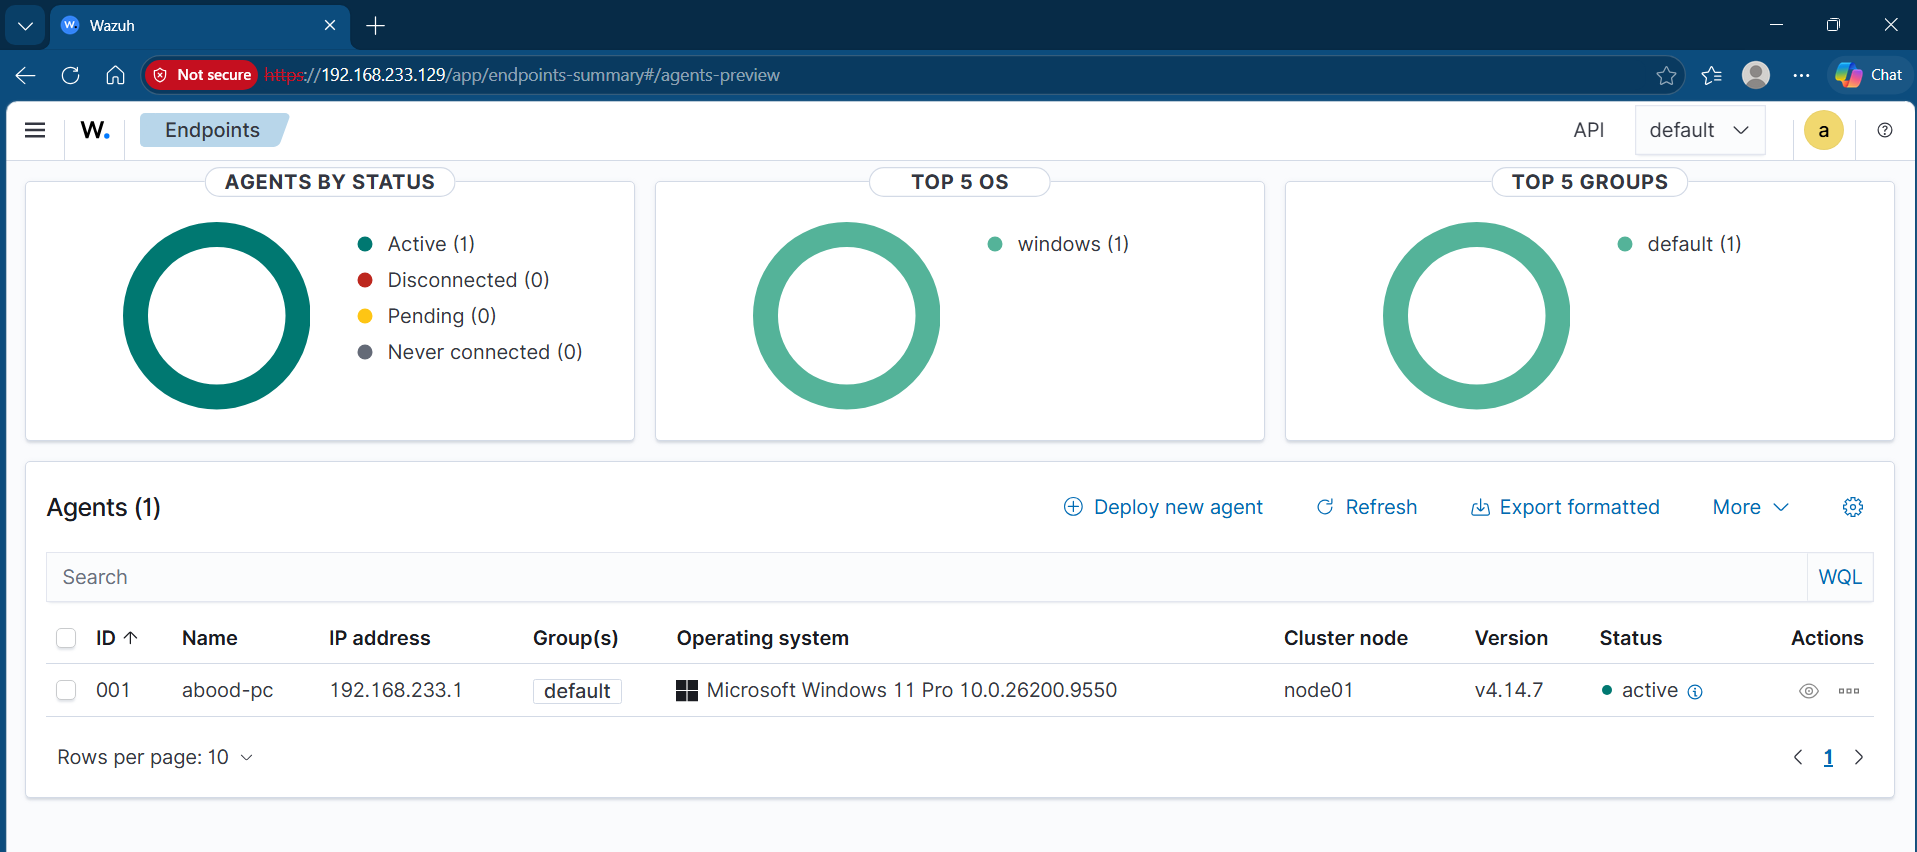Bookmark this page with star icon
The width and height of the screenshot is (1917, 852).
click(x=1666, y=75)
